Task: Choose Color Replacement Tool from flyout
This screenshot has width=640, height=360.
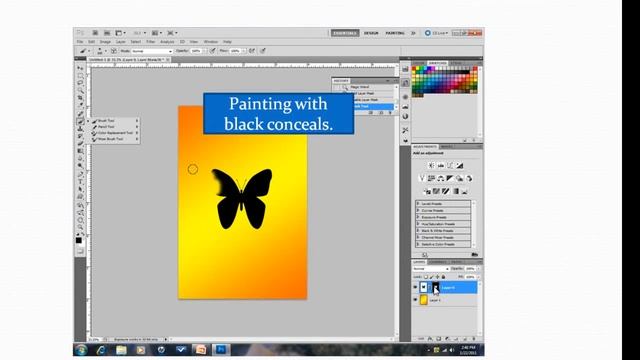Action: tap(115, 133)
